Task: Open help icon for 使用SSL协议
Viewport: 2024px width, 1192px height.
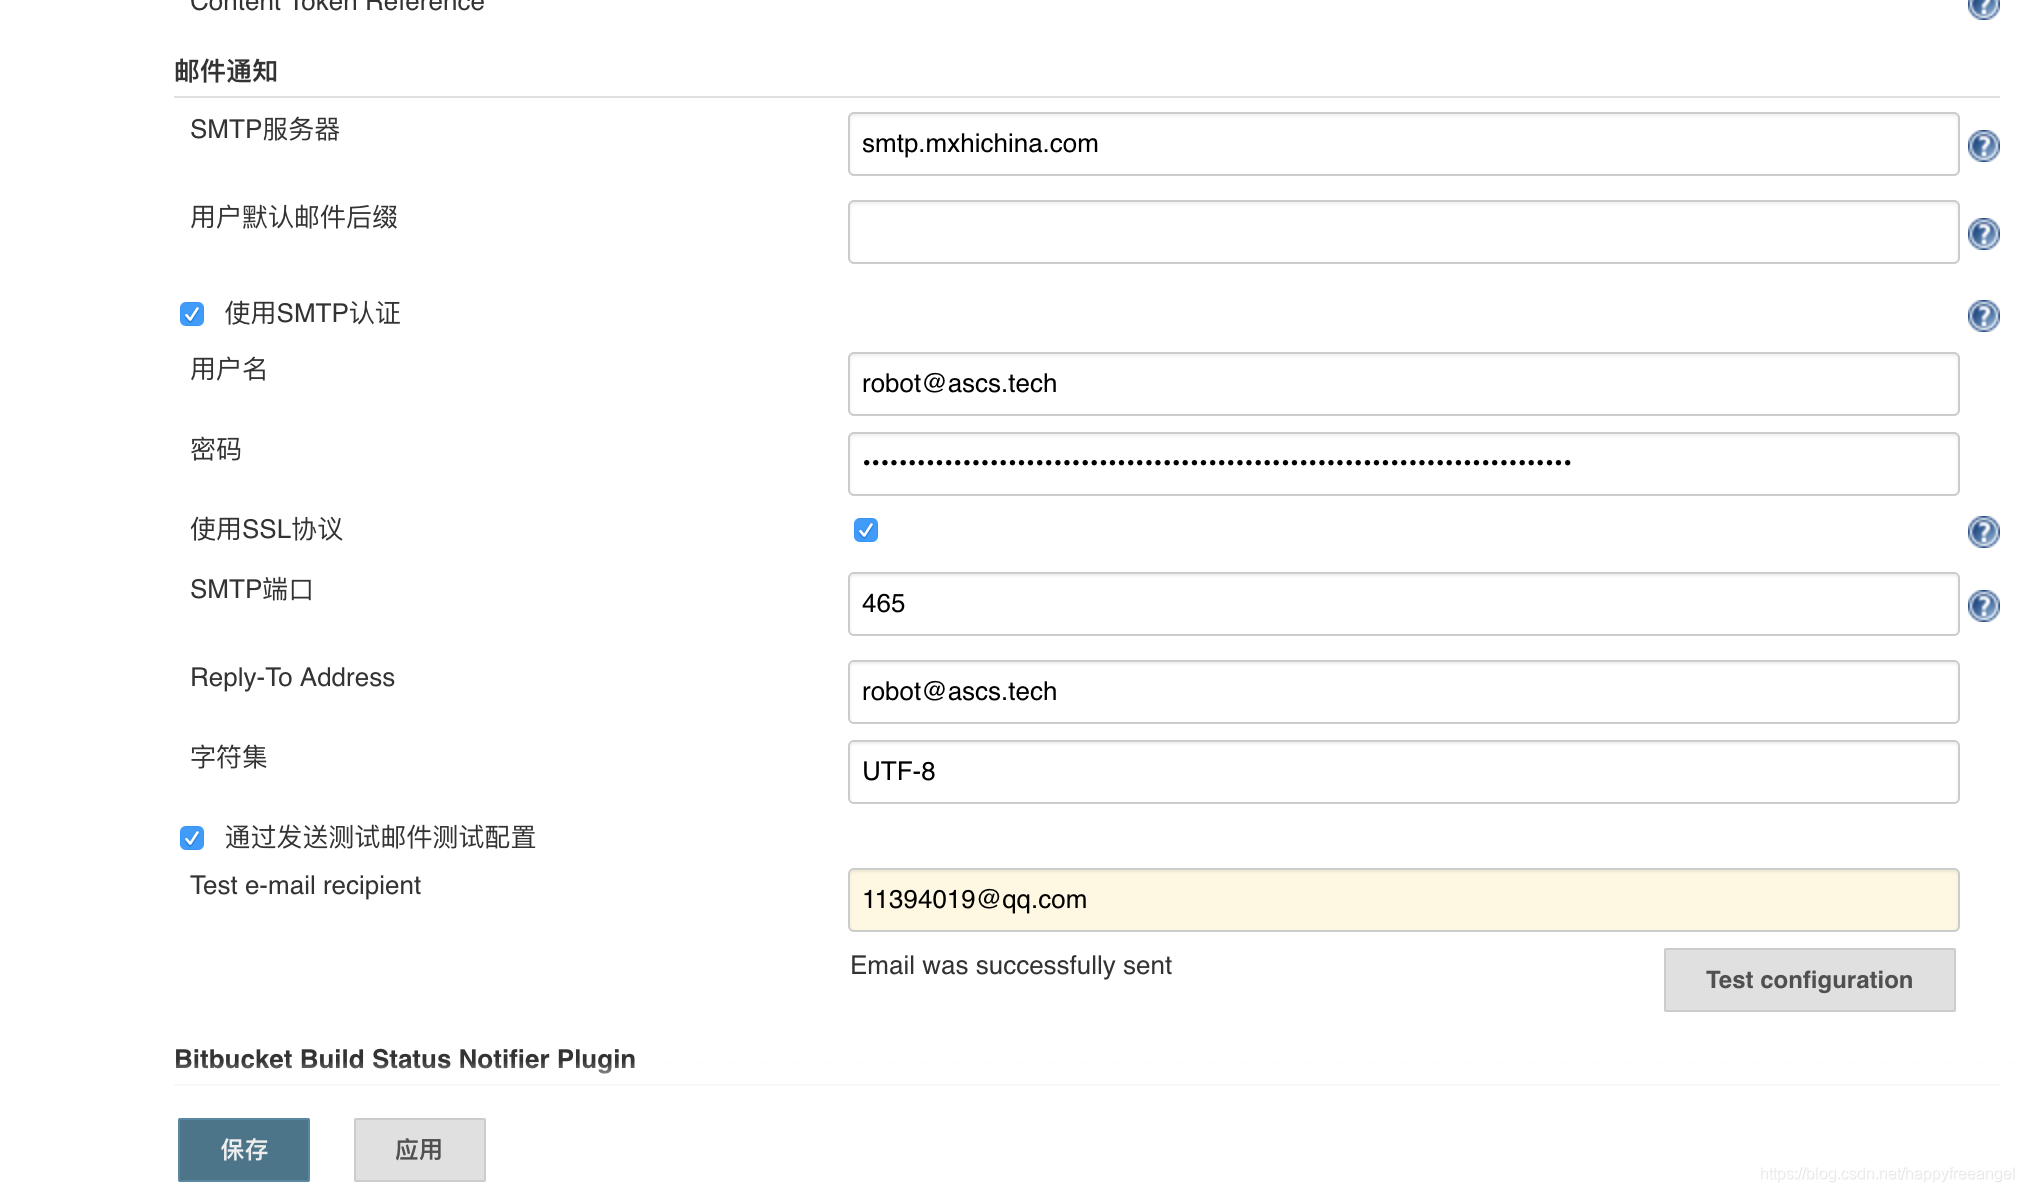Action: (x=1983, y=532)
